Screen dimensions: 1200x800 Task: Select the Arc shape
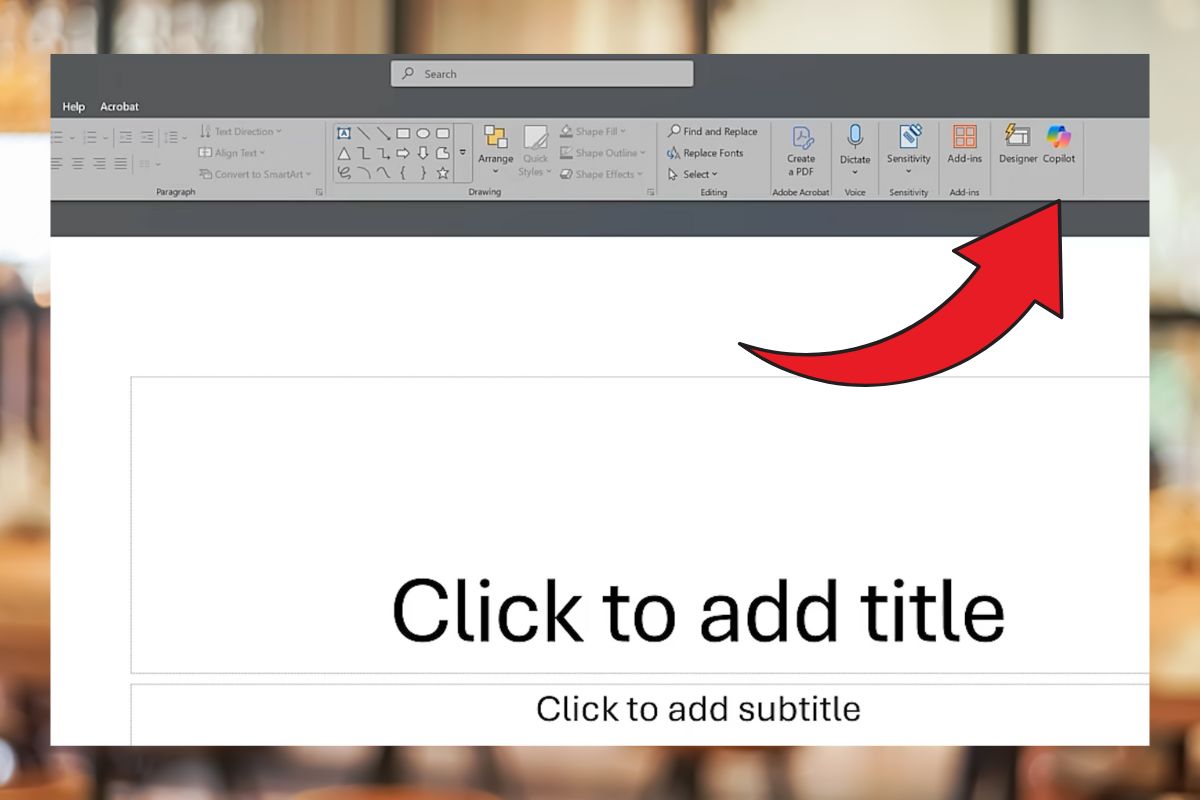click(364, 173)
